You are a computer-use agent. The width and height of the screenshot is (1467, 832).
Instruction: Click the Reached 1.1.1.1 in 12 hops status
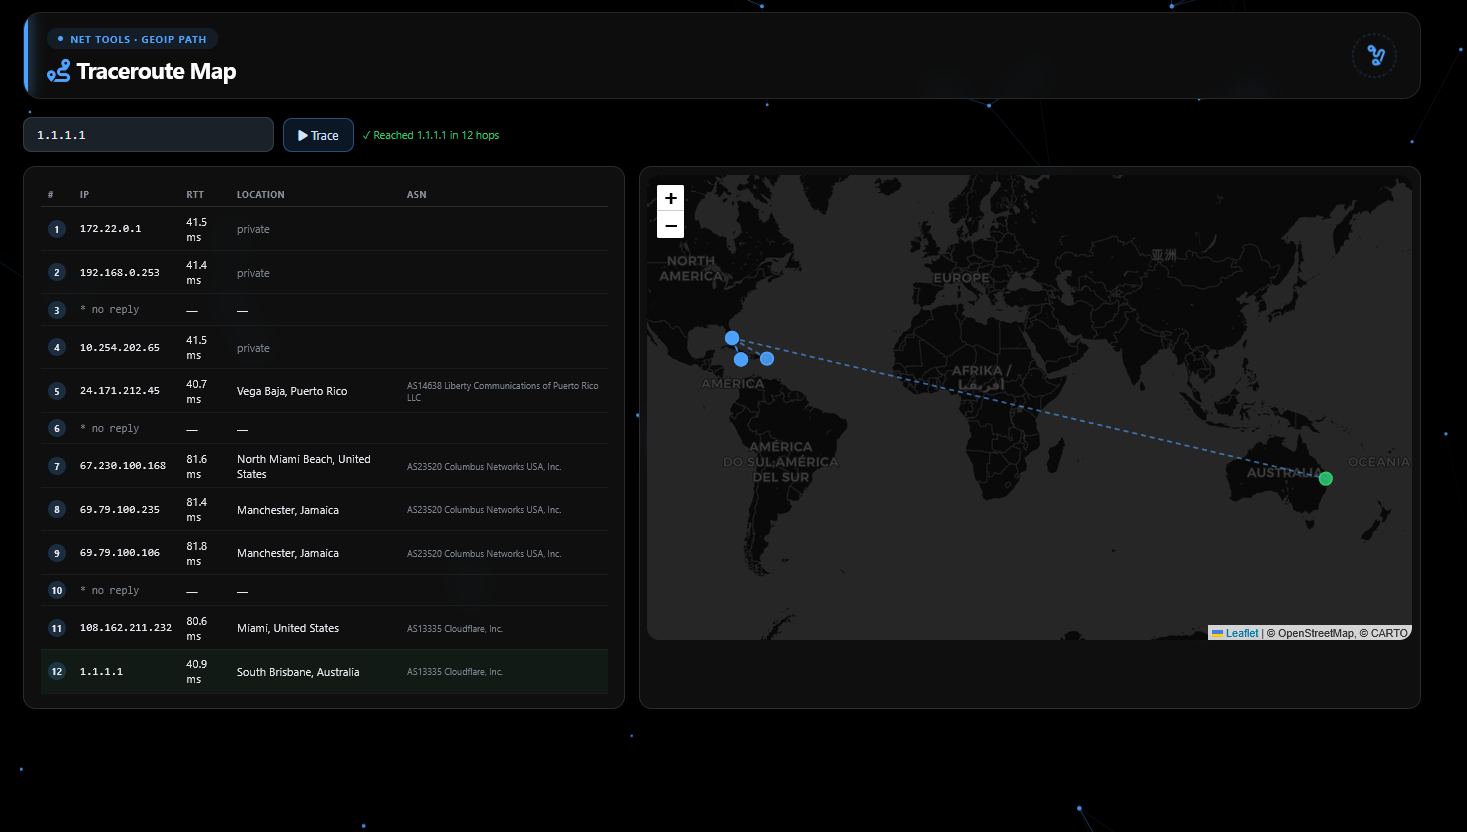click(x=431, y=135)
